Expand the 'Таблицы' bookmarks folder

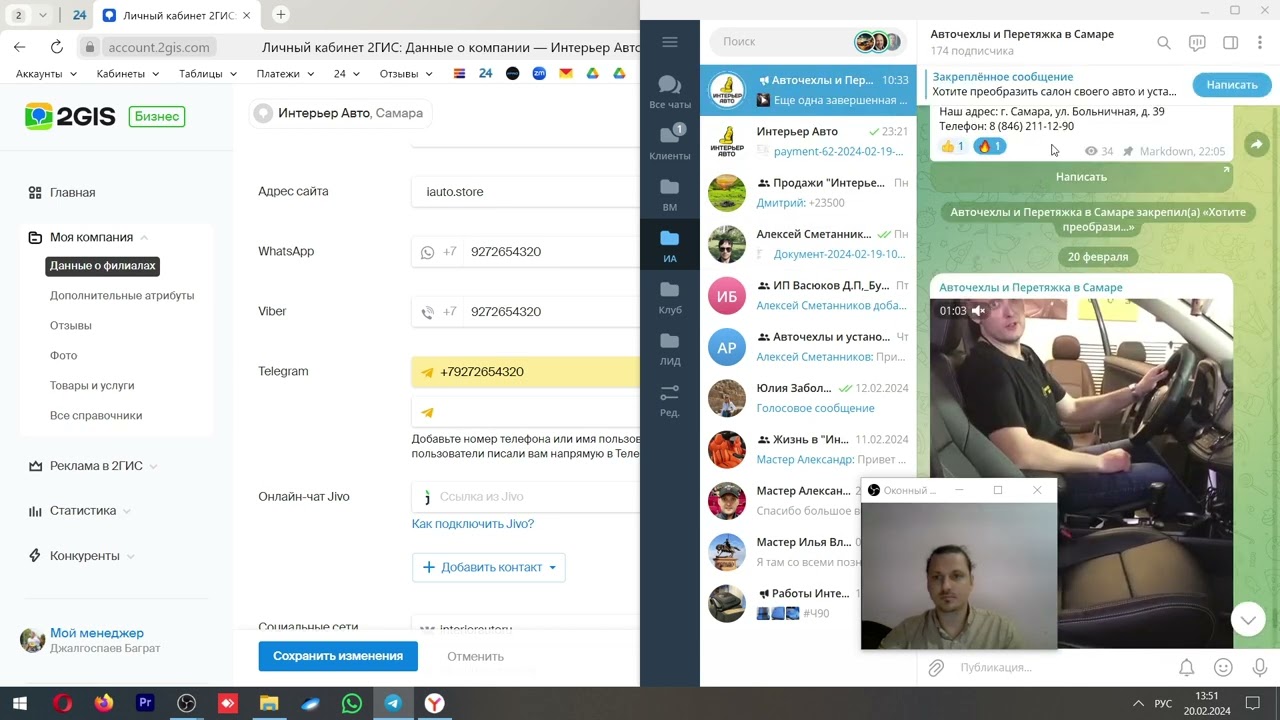click(x=208, y=74)
